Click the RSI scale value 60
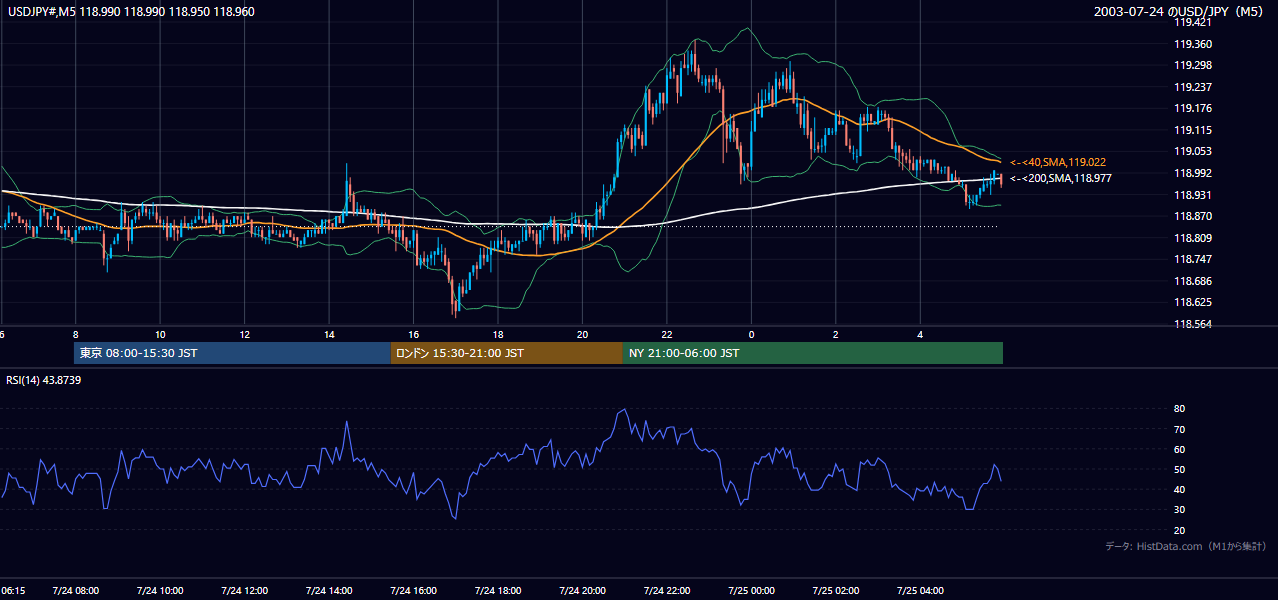This screenshot has width=1278, height=600. click(x=1180, y=449)
